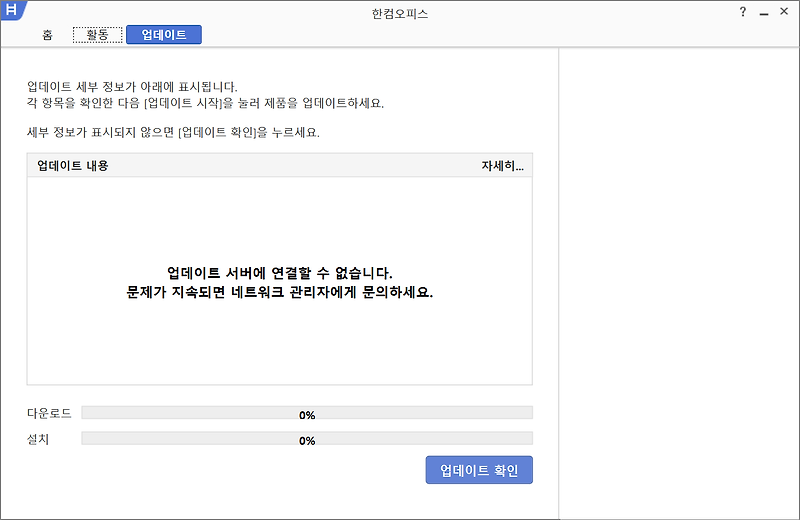This screenshot has width=800, height=520.
Task: Click the 설치 progress bar
Action: pos(307,438)
